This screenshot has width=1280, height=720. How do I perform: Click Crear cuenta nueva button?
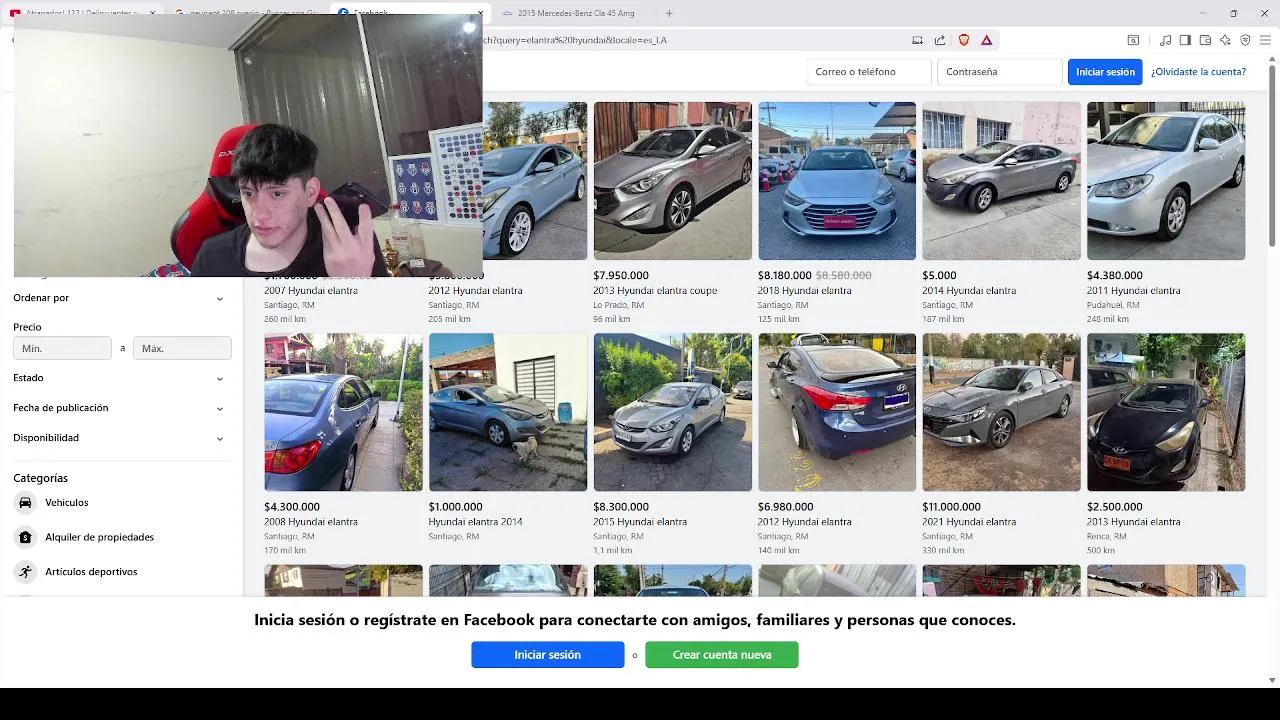722,655
